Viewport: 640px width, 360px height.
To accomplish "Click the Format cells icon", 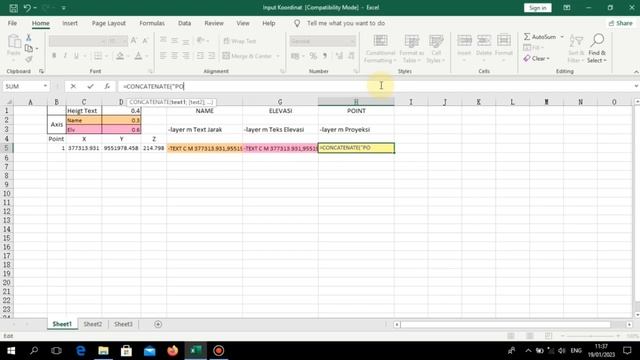I will 504,40.
